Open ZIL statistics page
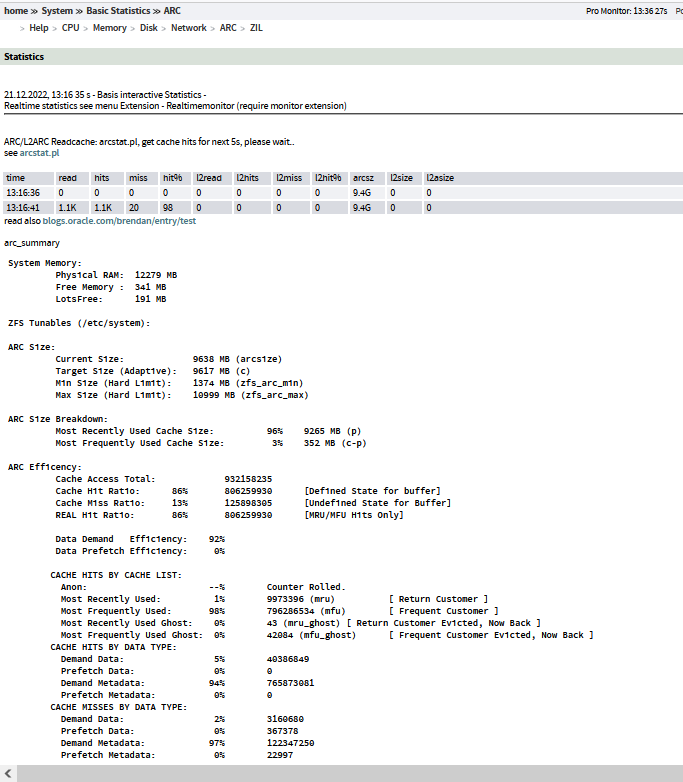 (x=257, y=28)
